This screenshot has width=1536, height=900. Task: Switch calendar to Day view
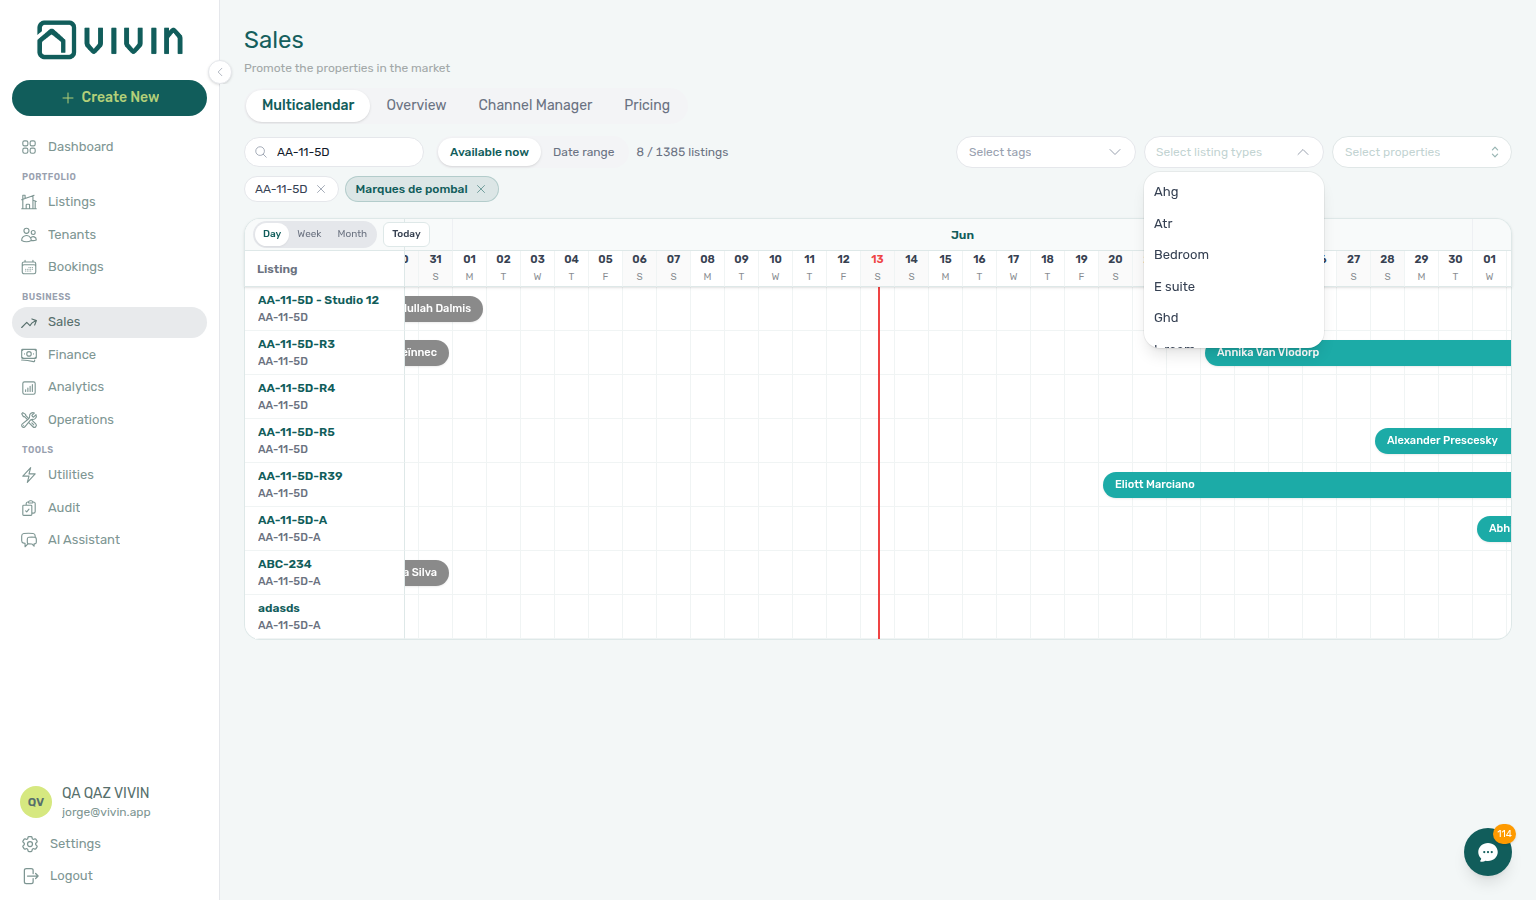272,234
